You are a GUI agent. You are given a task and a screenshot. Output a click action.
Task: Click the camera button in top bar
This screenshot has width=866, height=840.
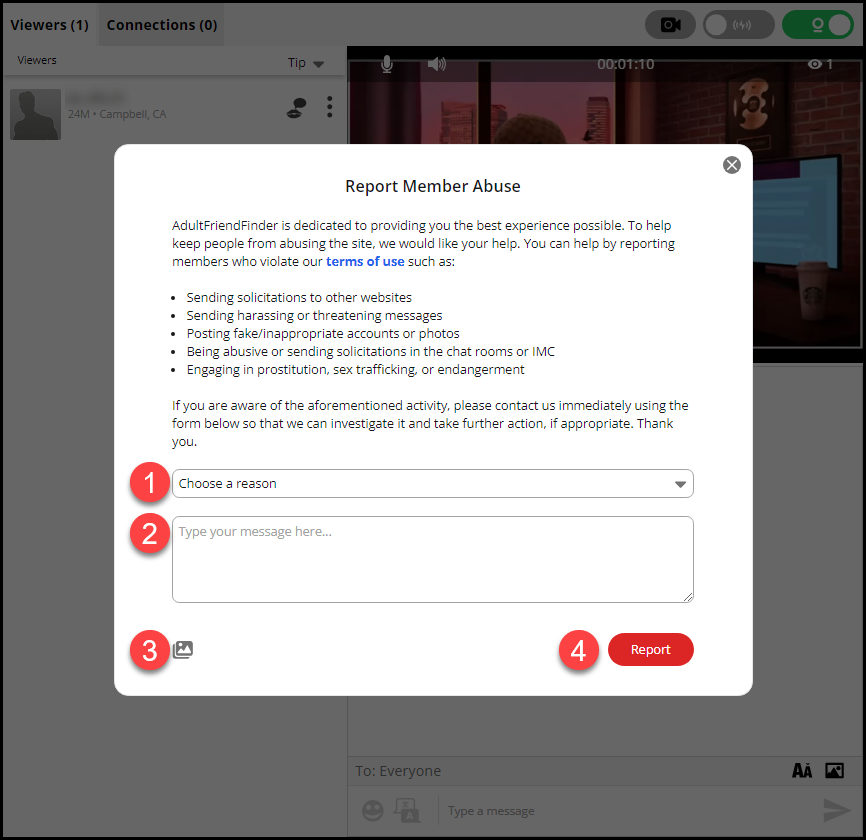tap(670, 25)
